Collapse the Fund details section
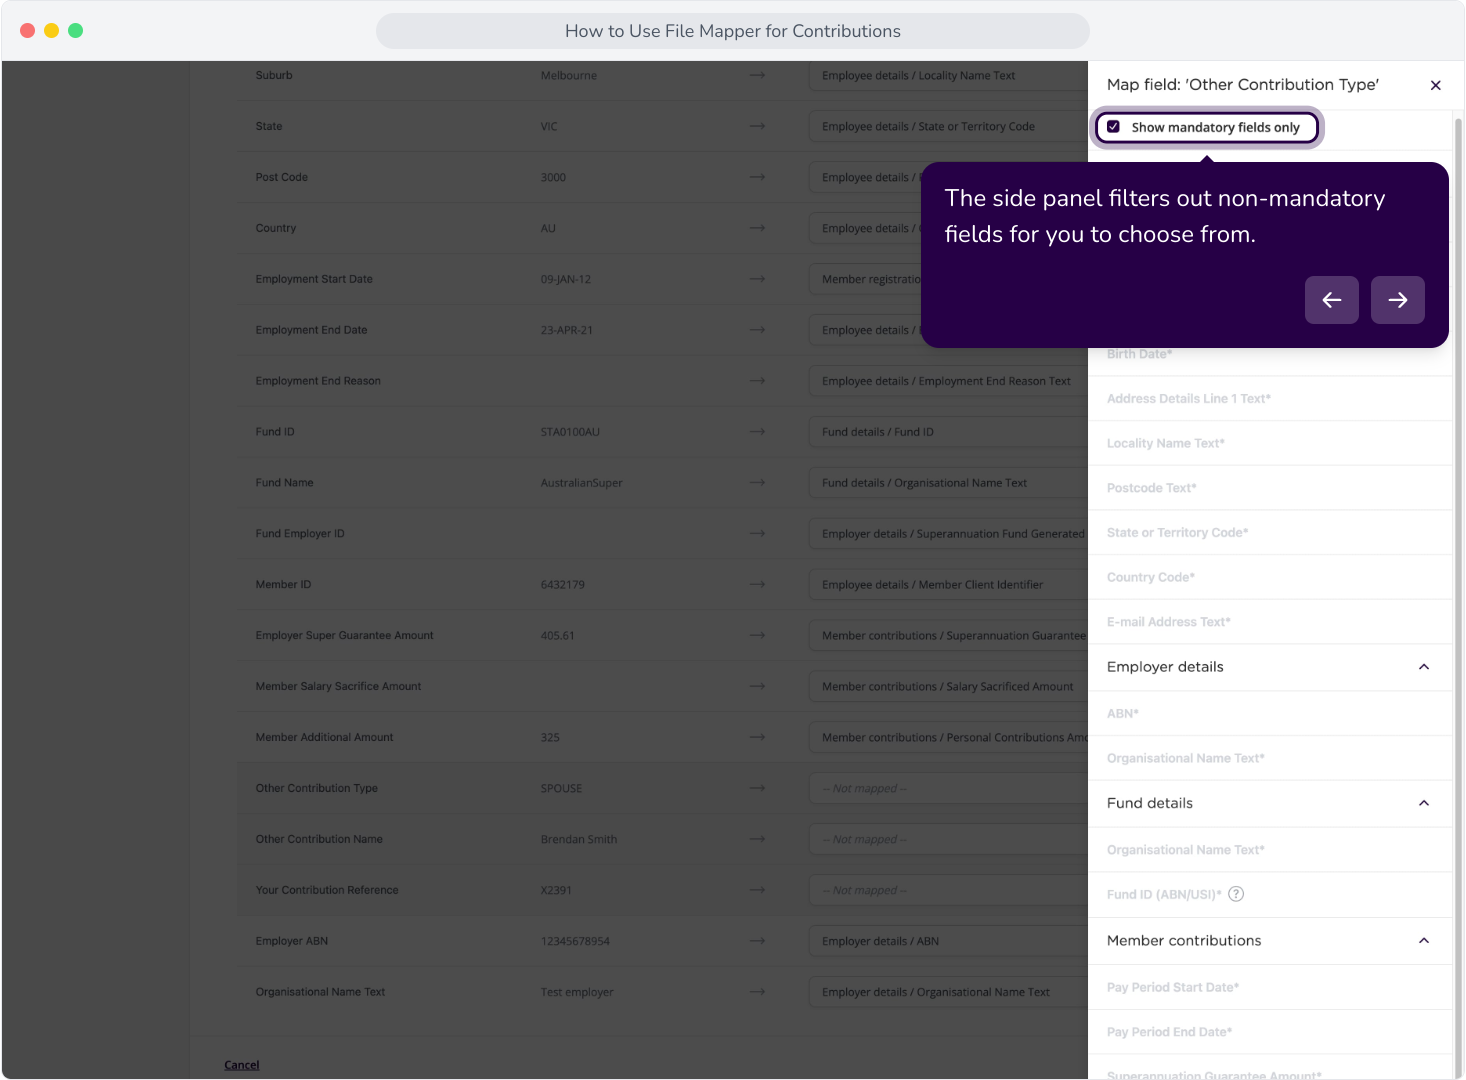1466x1080 pixels. click(1424, 803)
